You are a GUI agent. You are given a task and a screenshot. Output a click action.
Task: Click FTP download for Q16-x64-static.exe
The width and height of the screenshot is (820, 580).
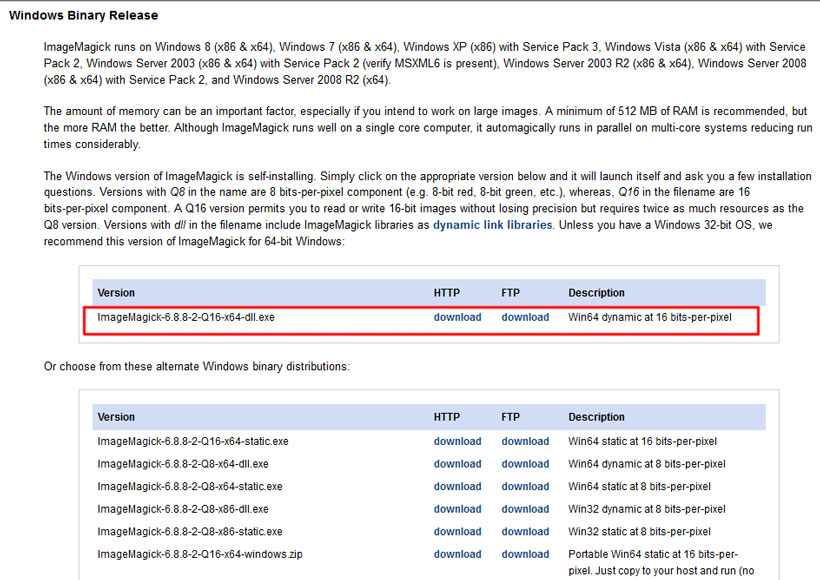pos(525,441)
